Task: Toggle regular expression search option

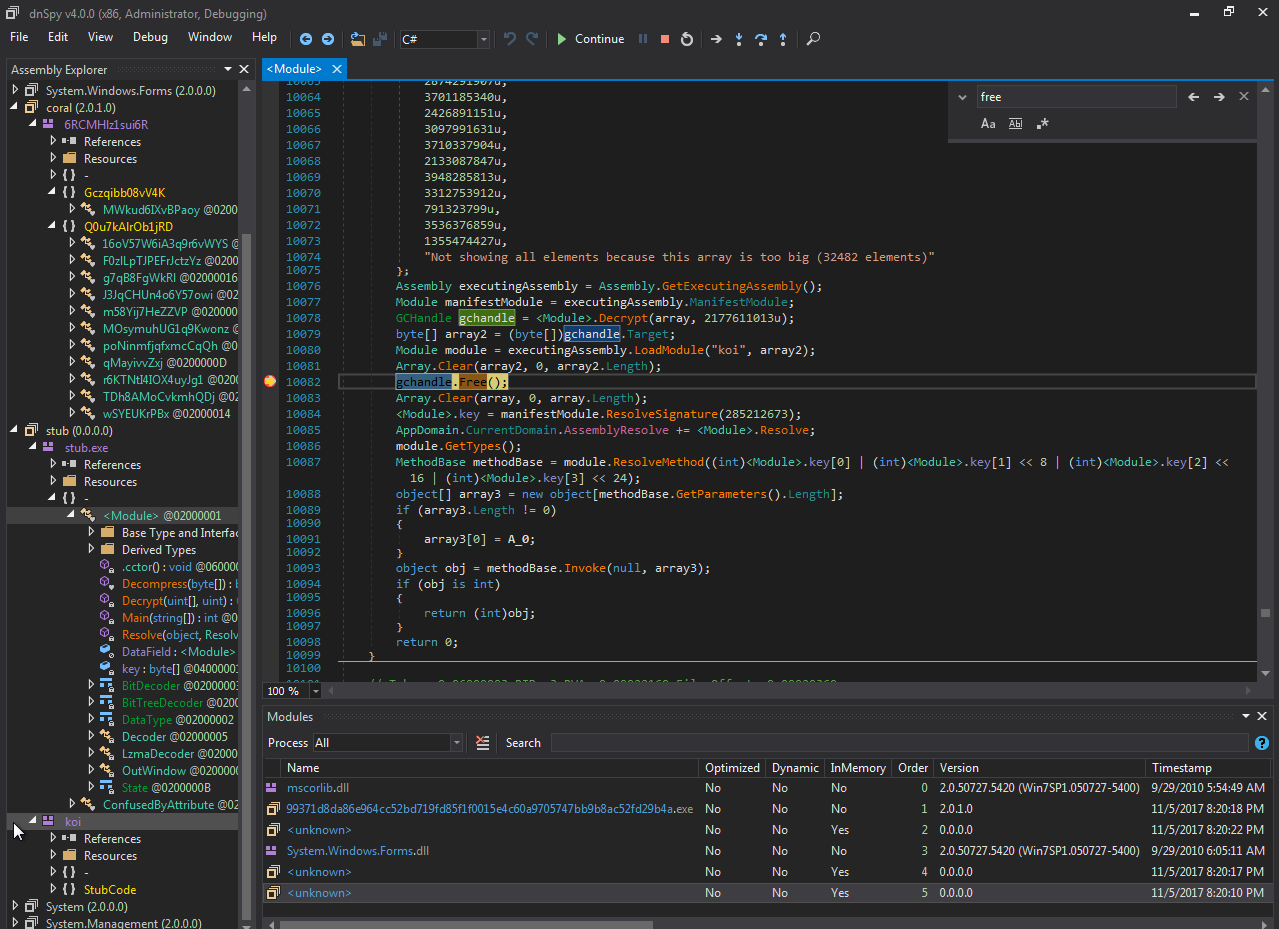Action: [x=1042, y=124]
